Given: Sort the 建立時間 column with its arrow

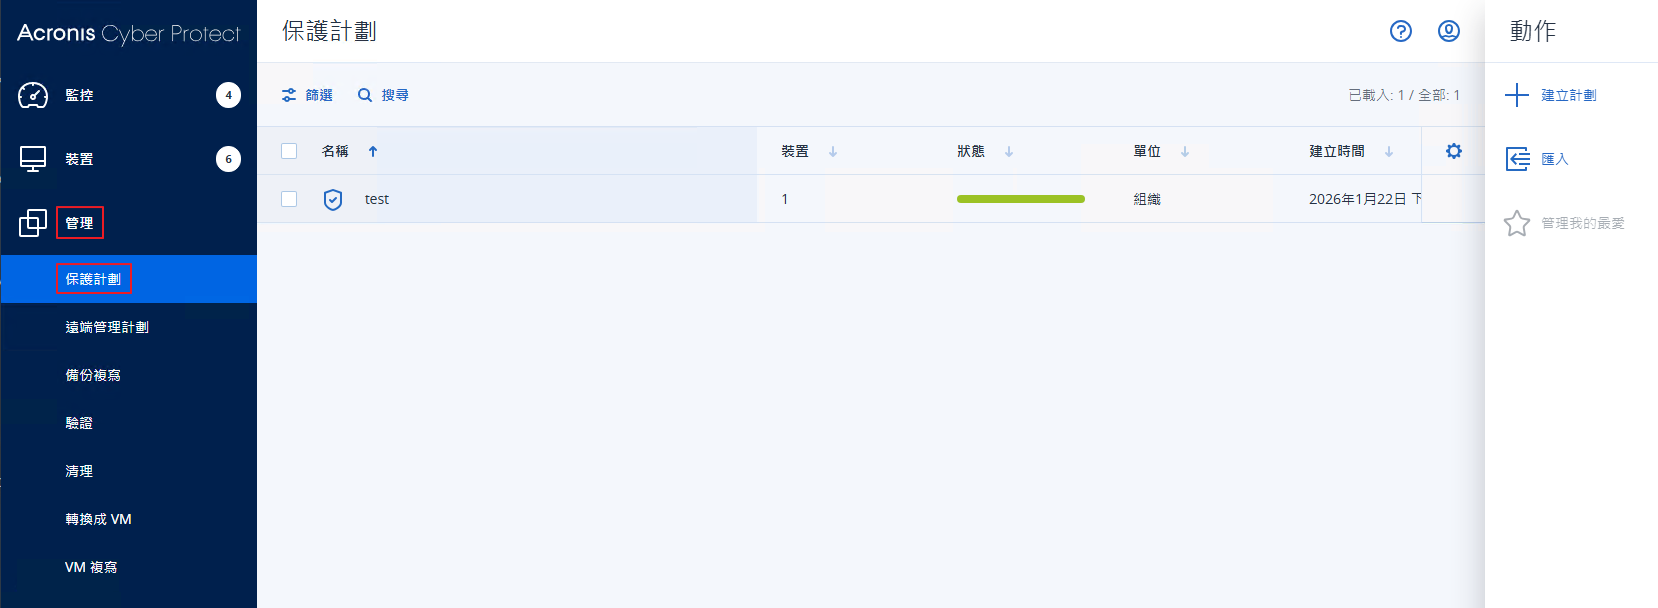Looking at the screenshot, I should [1389, 151].
